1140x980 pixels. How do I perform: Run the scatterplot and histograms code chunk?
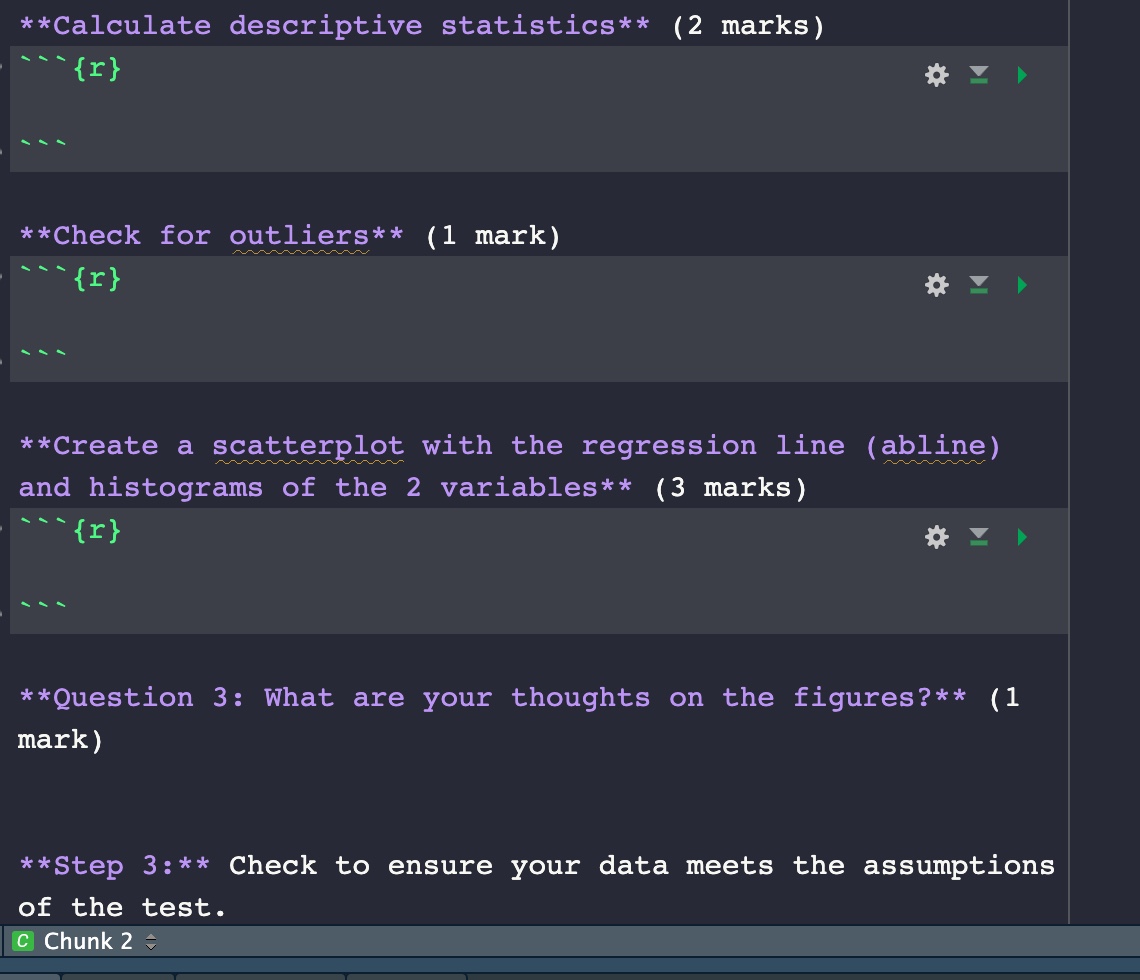(x=1021, y=537)
